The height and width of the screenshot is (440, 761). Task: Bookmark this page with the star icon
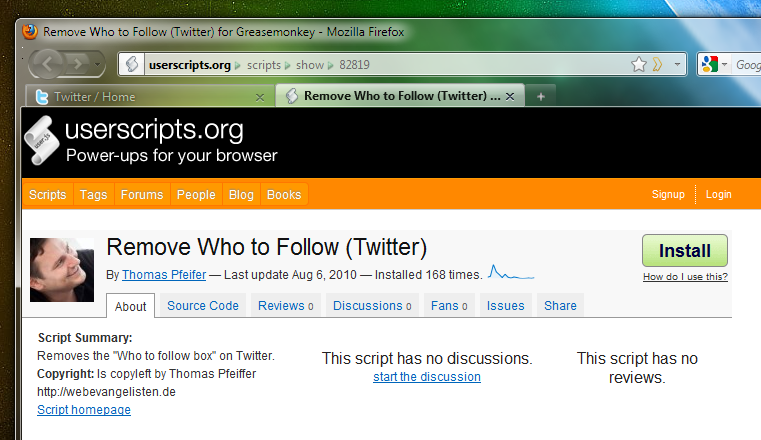point(639,64)
